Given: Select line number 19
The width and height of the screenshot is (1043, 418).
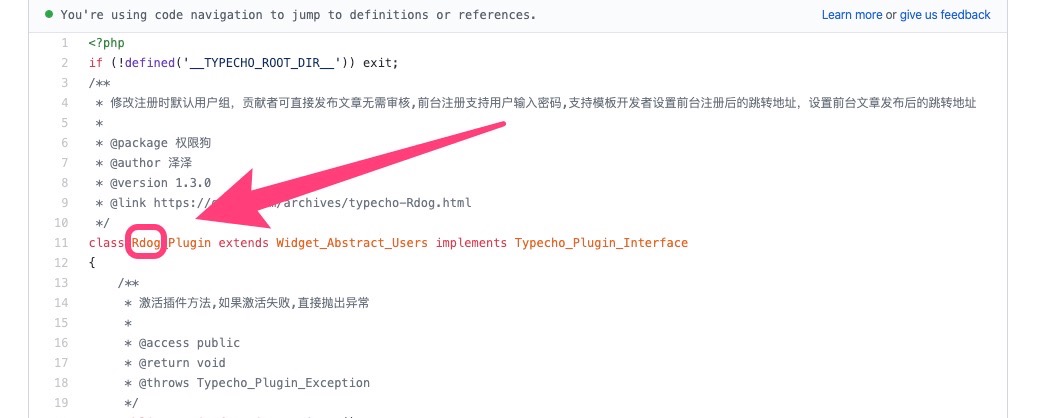Looking at the screenshot, I should 62,403.
